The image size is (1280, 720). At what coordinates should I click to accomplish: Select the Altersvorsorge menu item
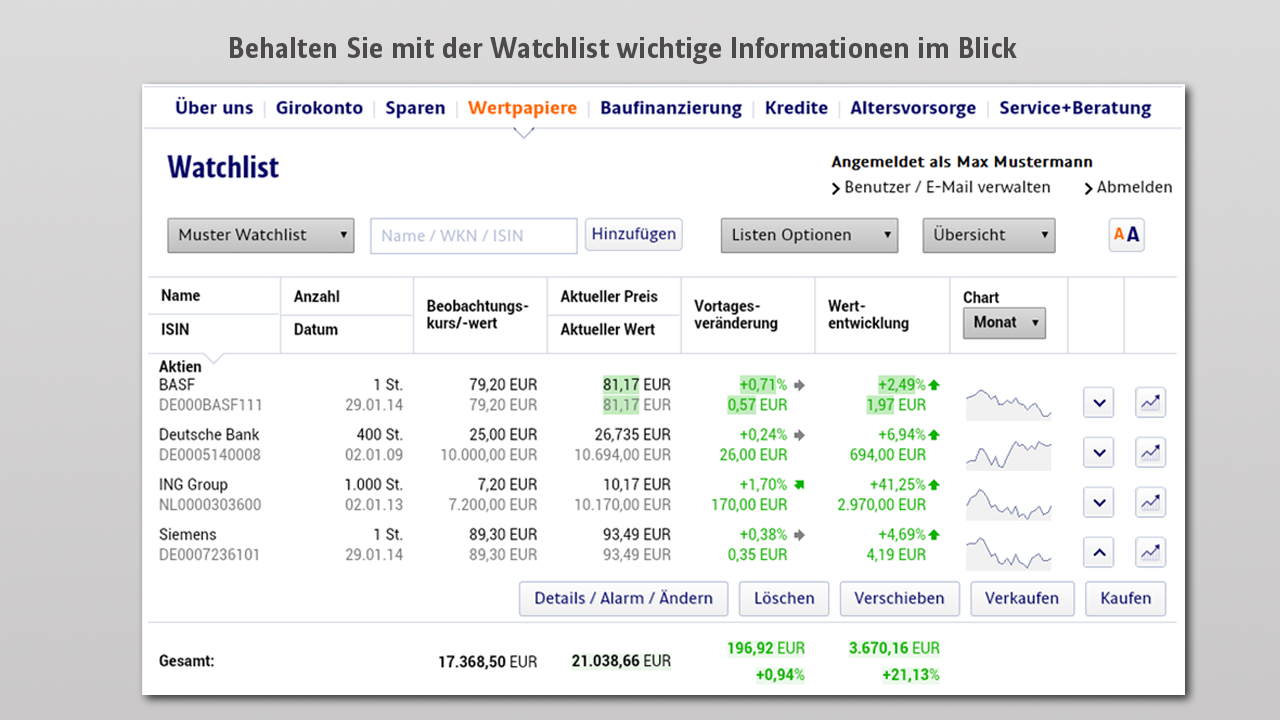[913, 108]
